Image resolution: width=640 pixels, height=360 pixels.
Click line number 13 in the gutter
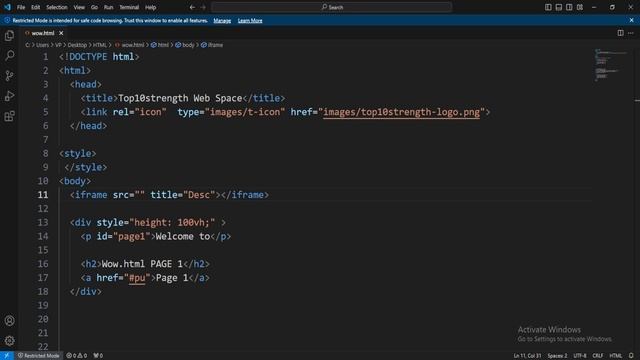pos(43,222)
